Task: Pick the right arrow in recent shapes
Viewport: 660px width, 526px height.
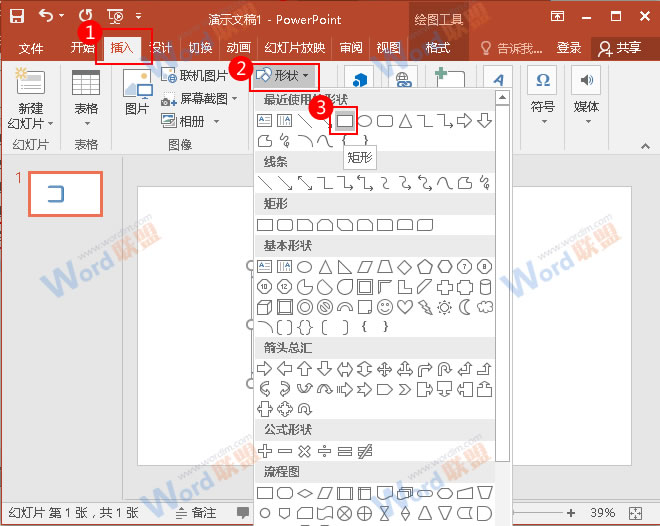Action: point(464,121)
